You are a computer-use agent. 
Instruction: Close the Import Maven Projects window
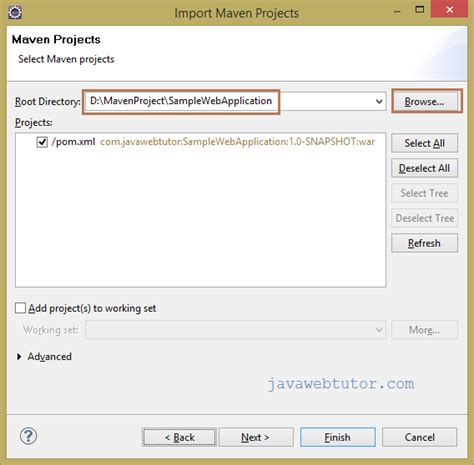449,9
